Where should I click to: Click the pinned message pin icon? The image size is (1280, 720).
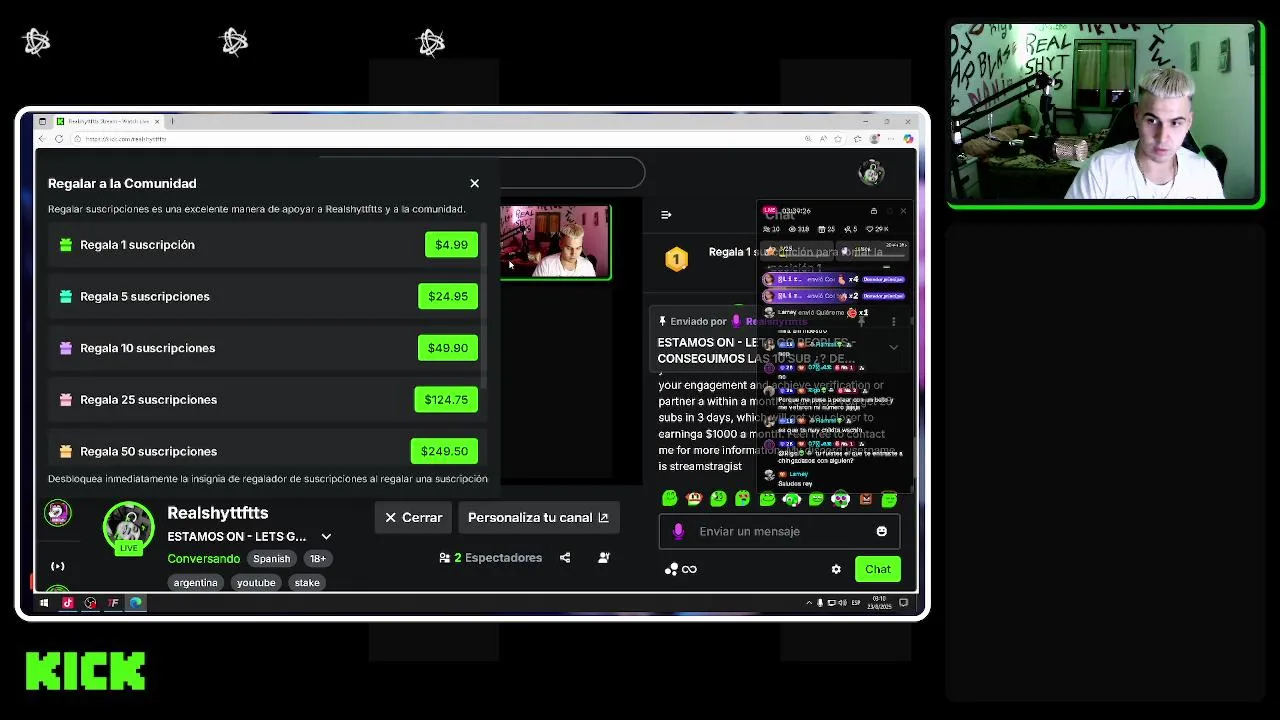[x=662, y=321]
